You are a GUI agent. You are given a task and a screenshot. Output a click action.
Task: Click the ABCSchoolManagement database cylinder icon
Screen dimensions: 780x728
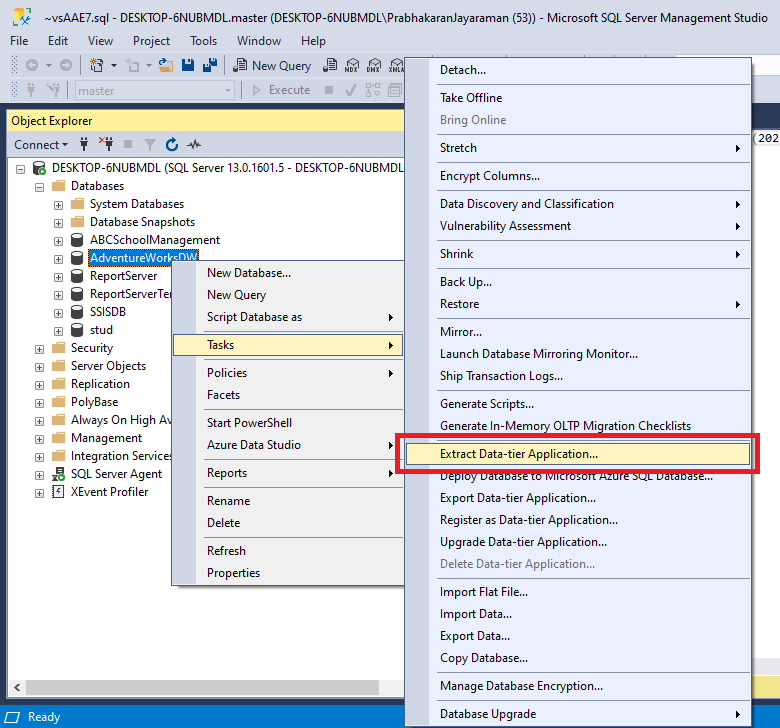pos(77,240)
